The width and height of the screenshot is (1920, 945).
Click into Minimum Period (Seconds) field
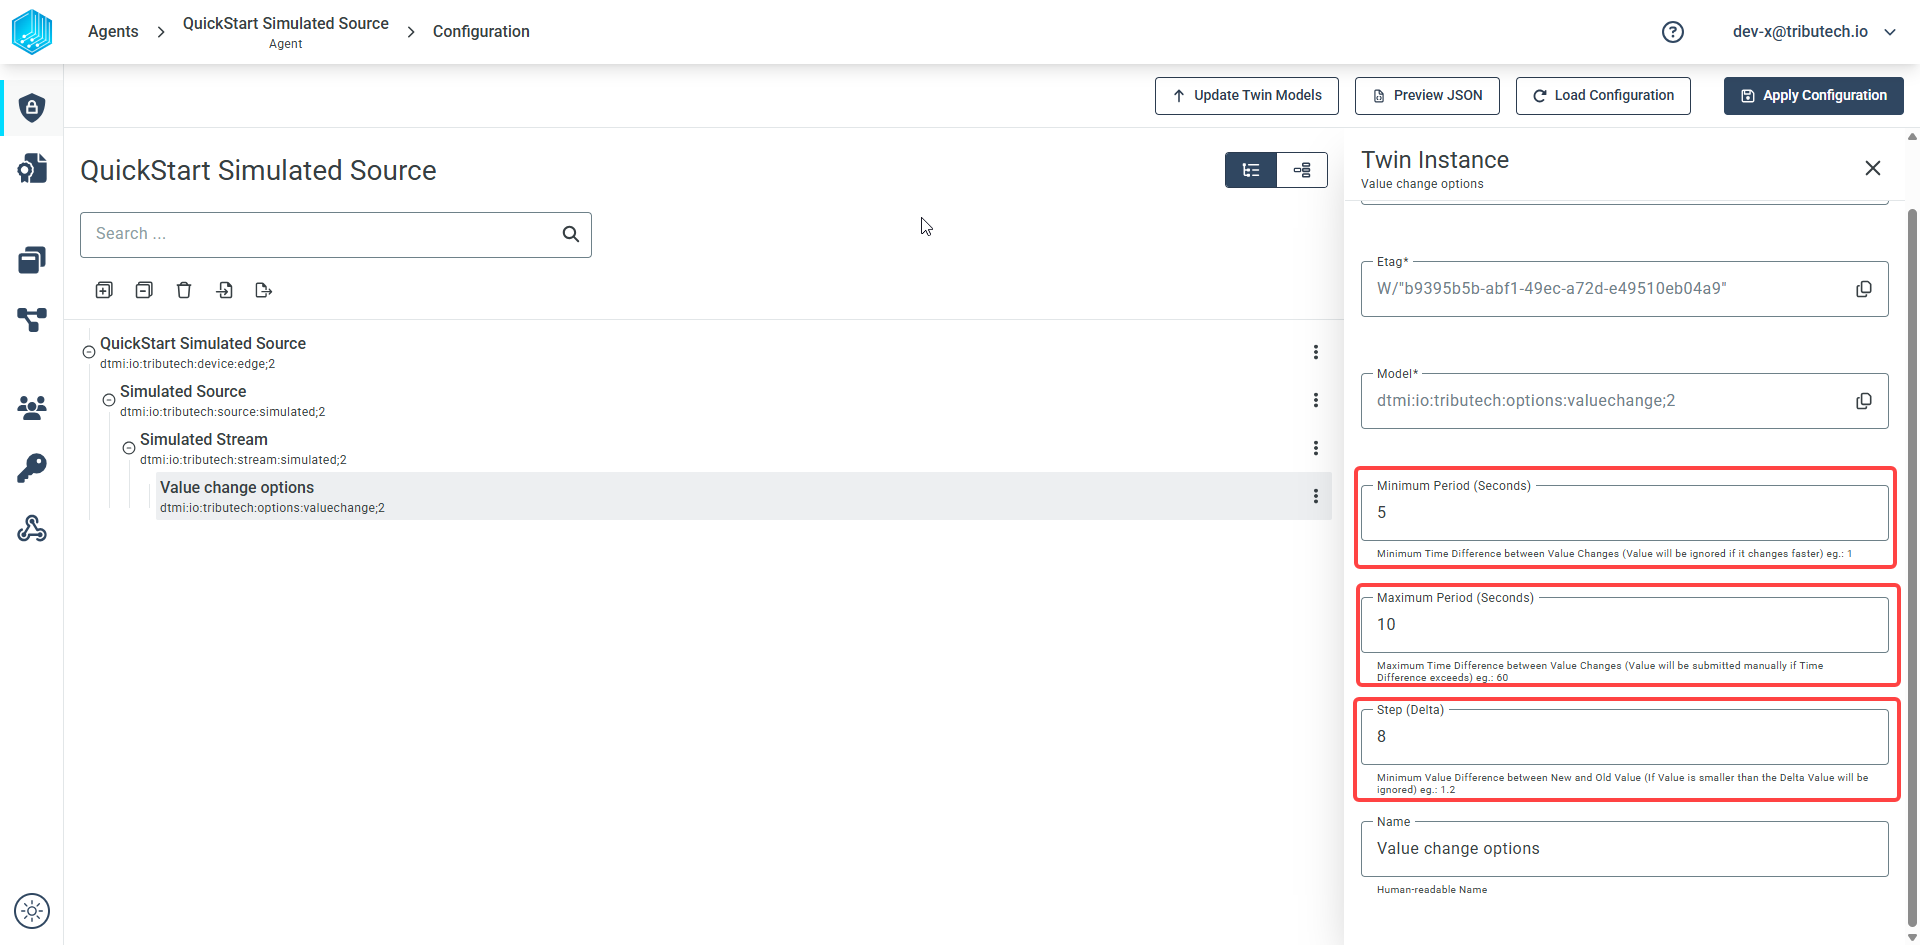[x=1624, y=513]
